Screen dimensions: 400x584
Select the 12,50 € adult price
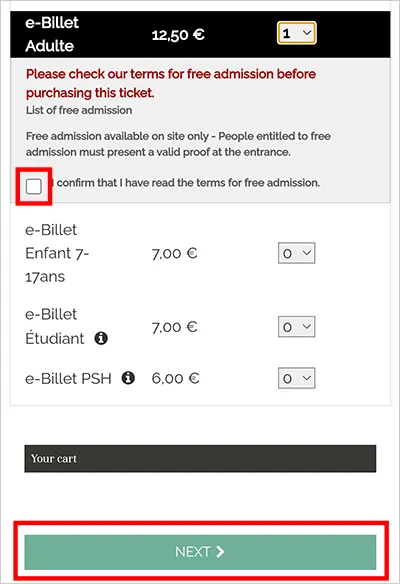tap(178, 35)
